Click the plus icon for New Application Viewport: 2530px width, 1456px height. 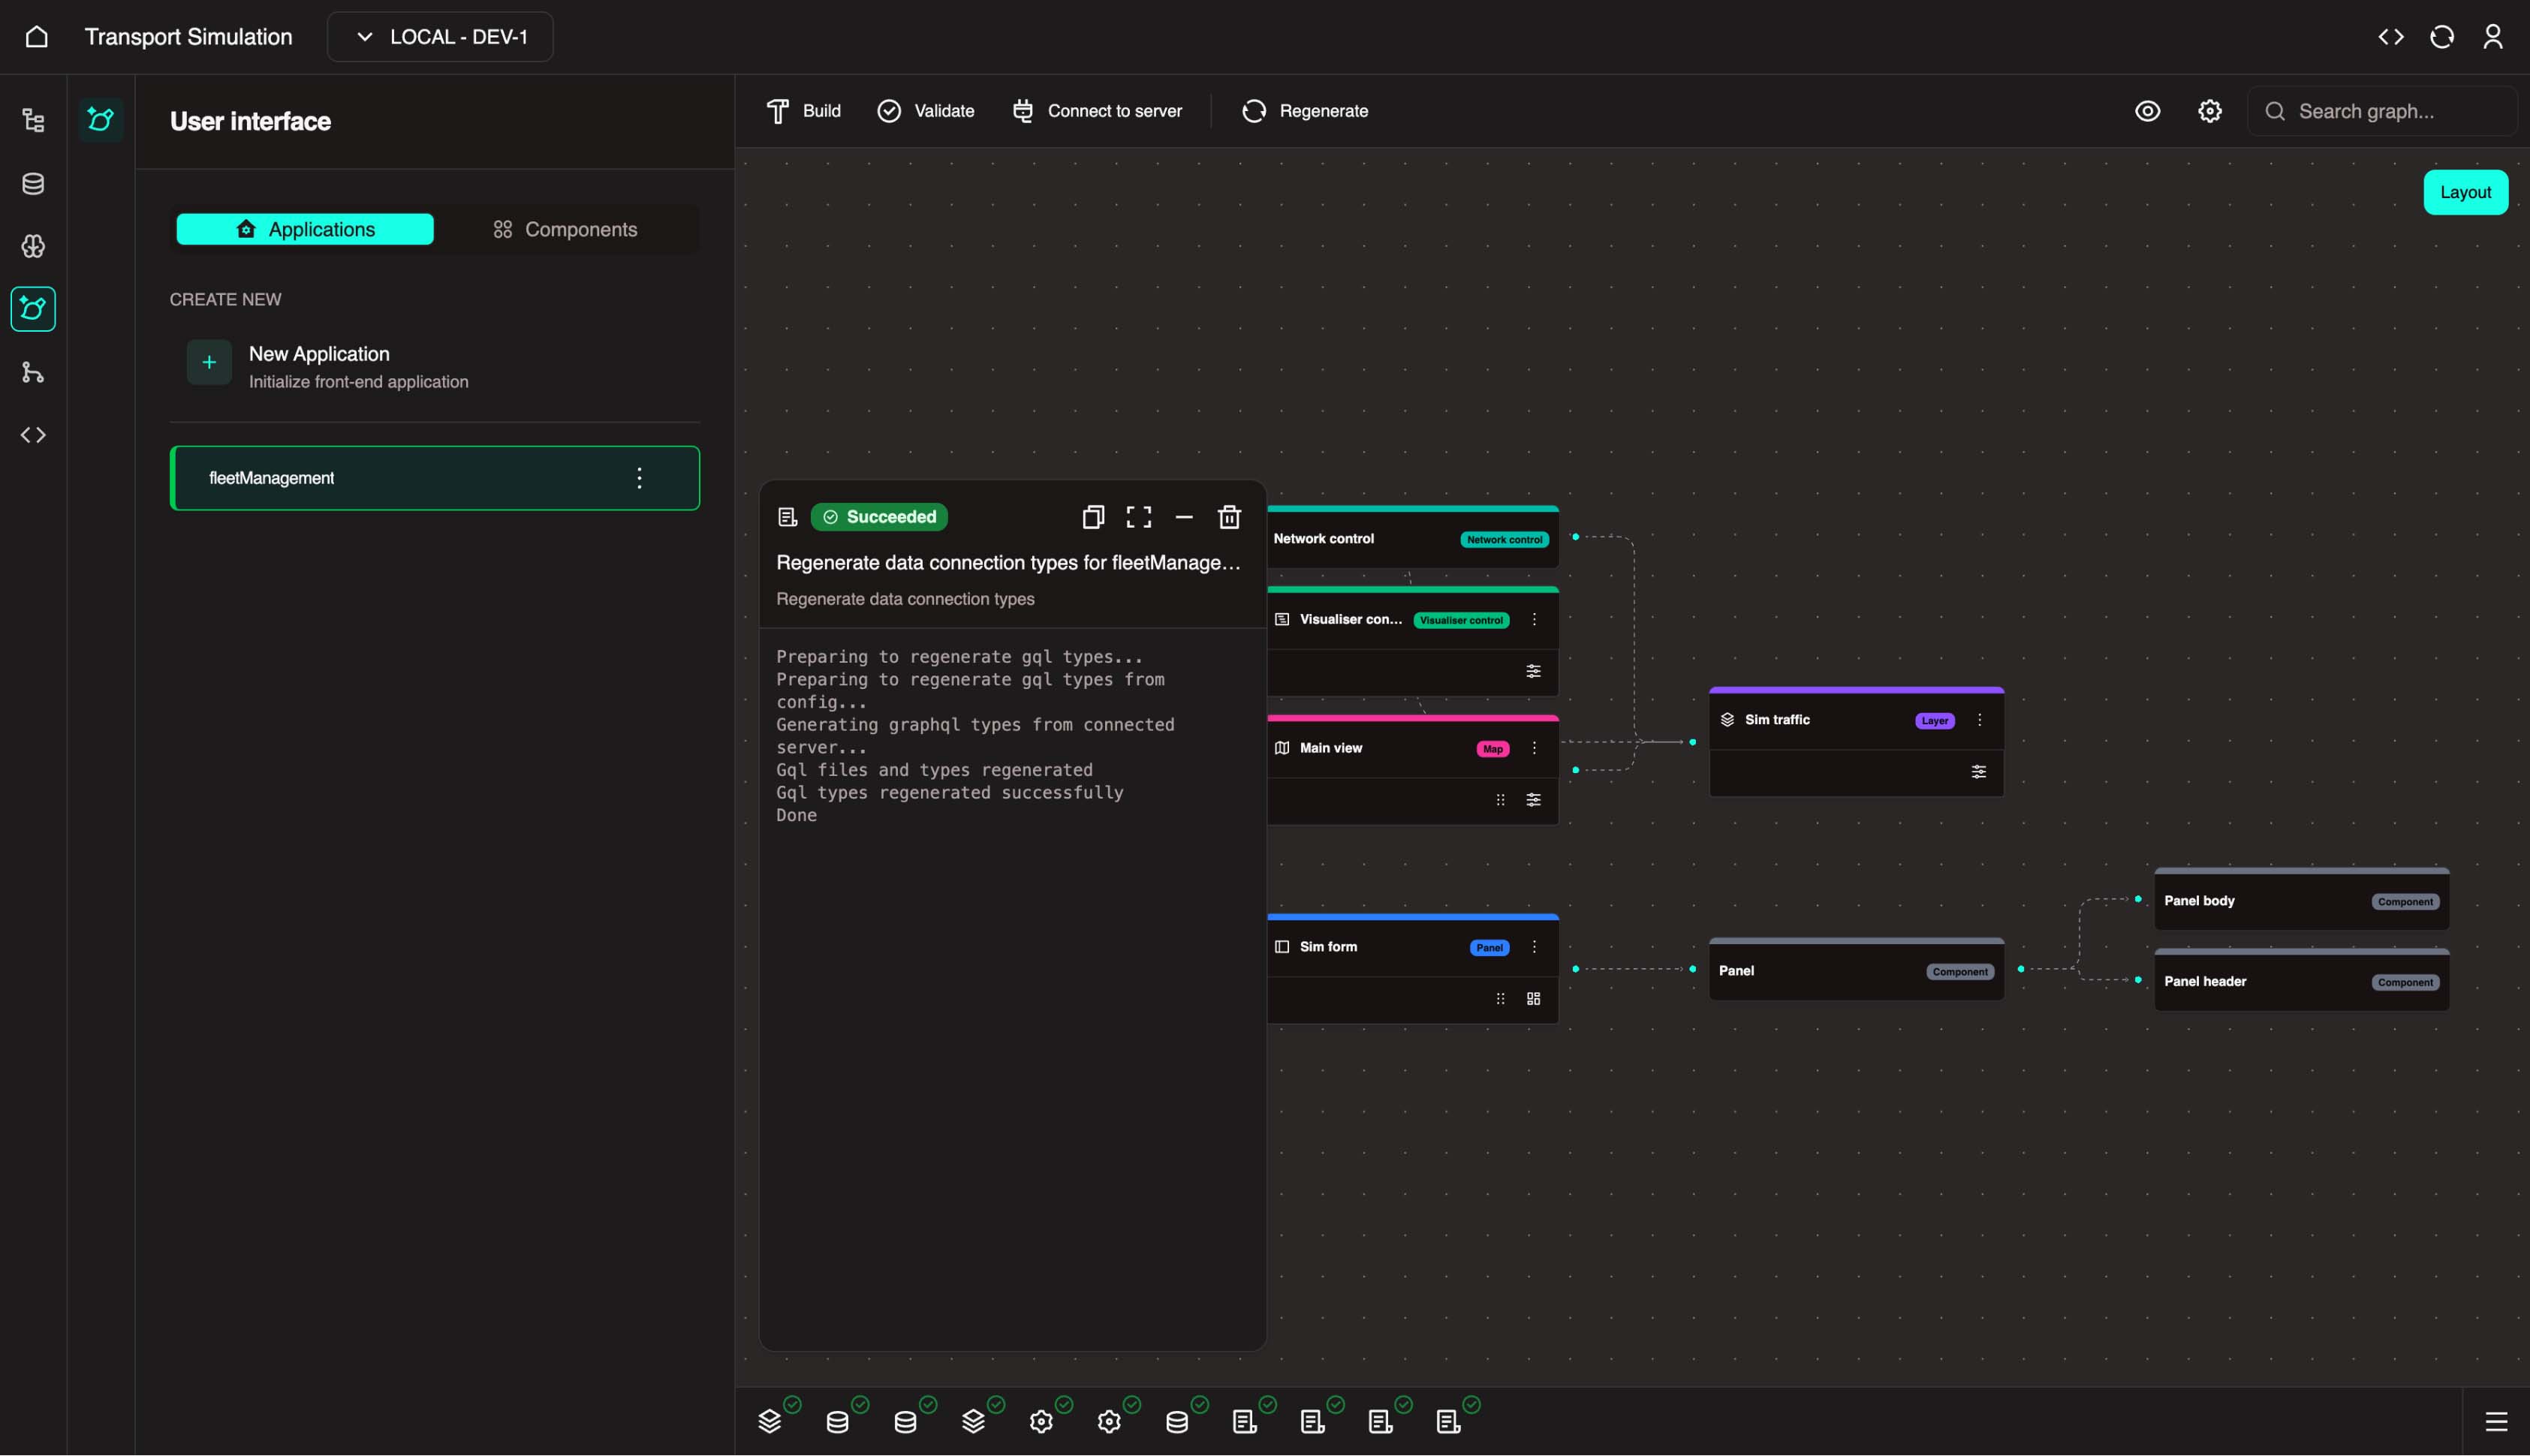click(x=209, y=362)
